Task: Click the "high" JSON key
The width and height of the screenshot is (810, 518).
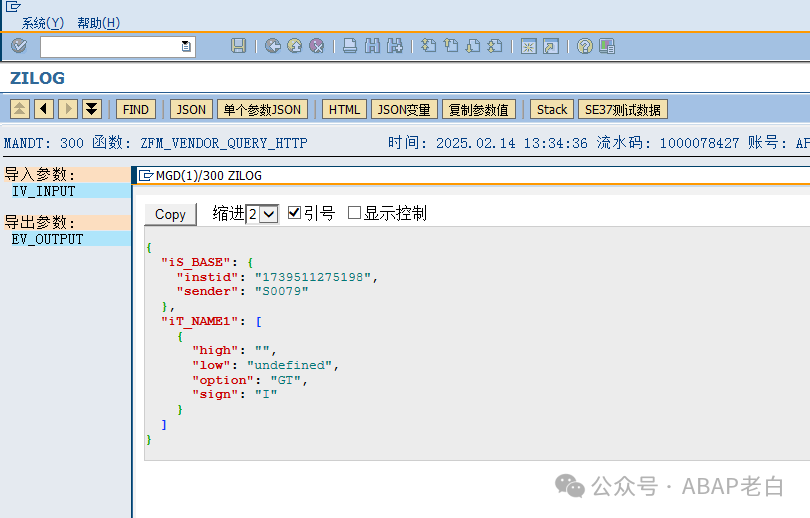Action: [x=215, y=351]
